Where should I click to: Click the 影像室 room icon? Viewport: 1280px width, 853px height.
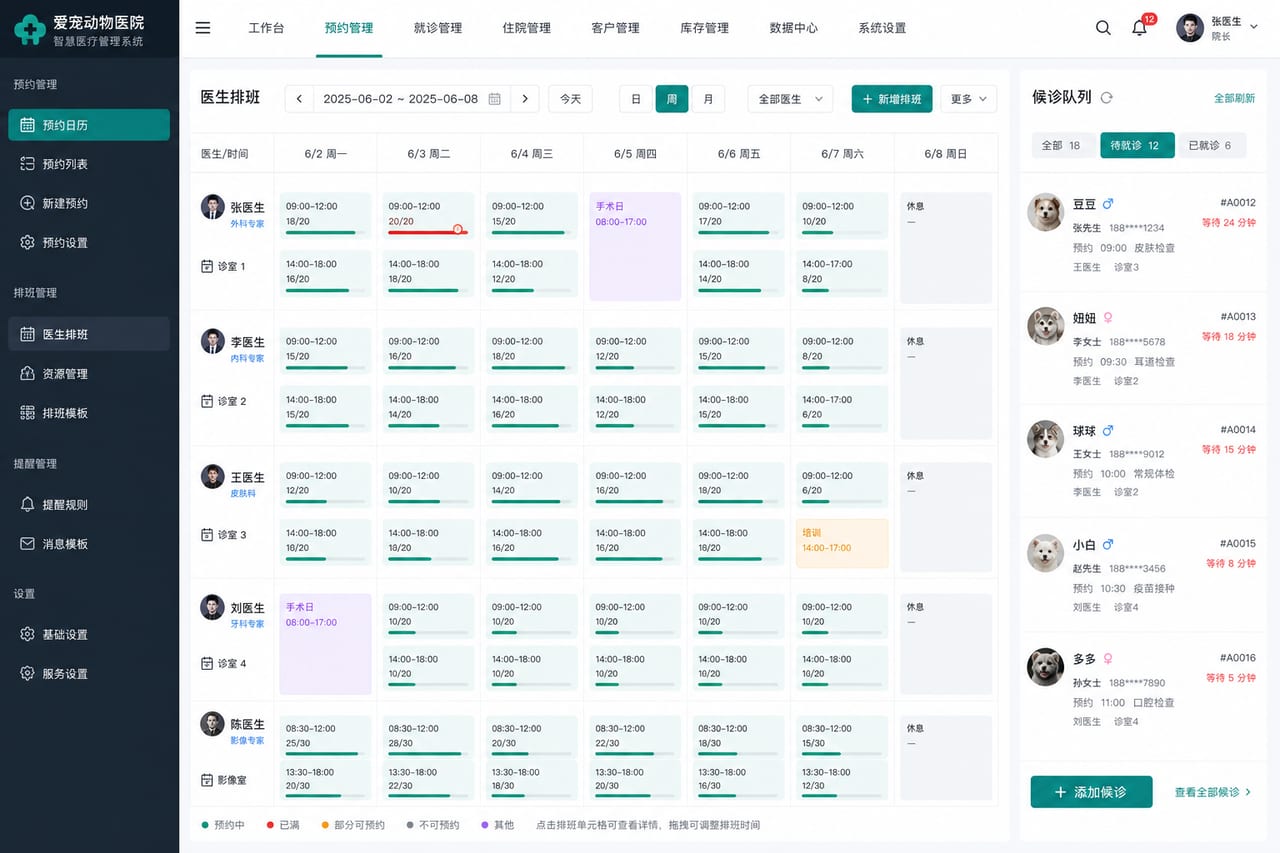coord(207,779)
